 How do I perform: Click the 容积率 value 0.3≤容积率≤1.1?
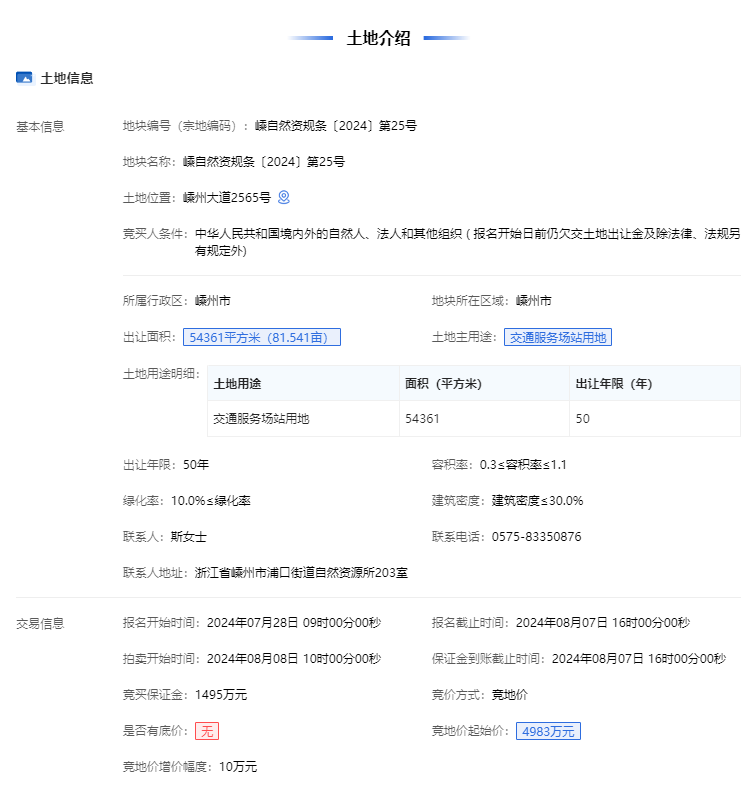(x=523, y=465)
